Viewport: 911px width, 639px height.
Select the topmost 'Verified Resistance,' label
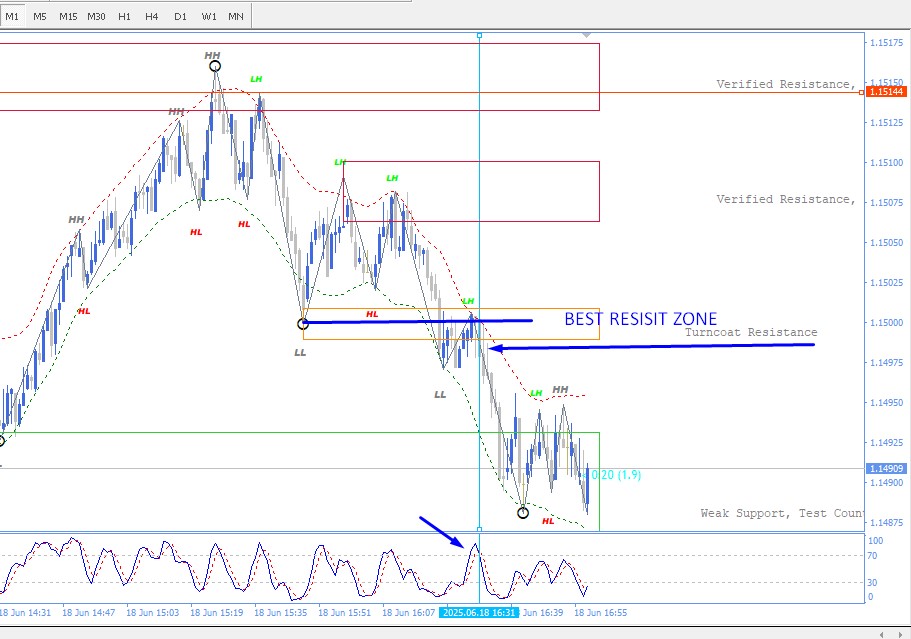click(x=786, y=84)
